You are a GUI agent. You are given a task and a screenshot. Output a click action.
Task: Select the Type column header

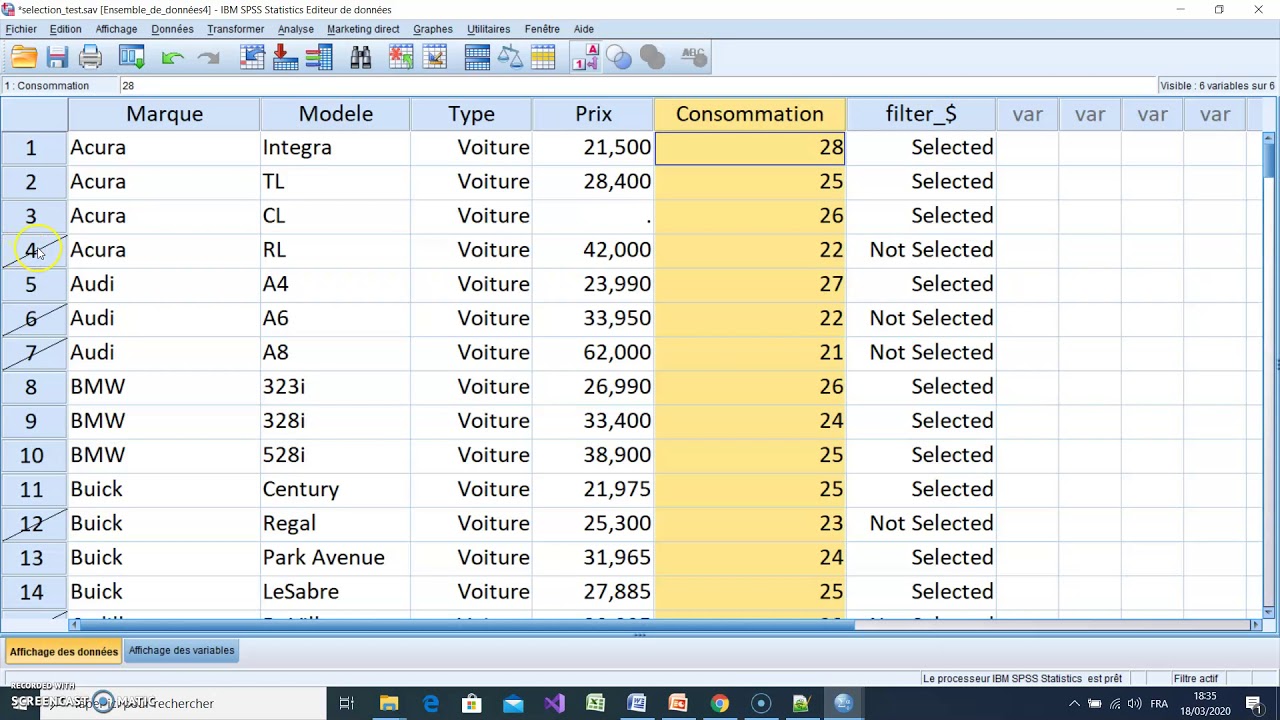471,114
